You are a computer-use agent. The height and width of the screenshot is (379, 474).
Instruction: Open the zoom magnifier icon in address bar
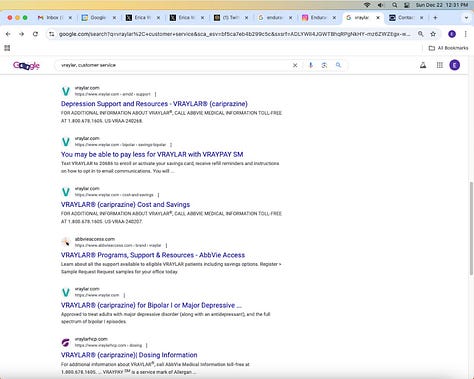pos(421,34)
